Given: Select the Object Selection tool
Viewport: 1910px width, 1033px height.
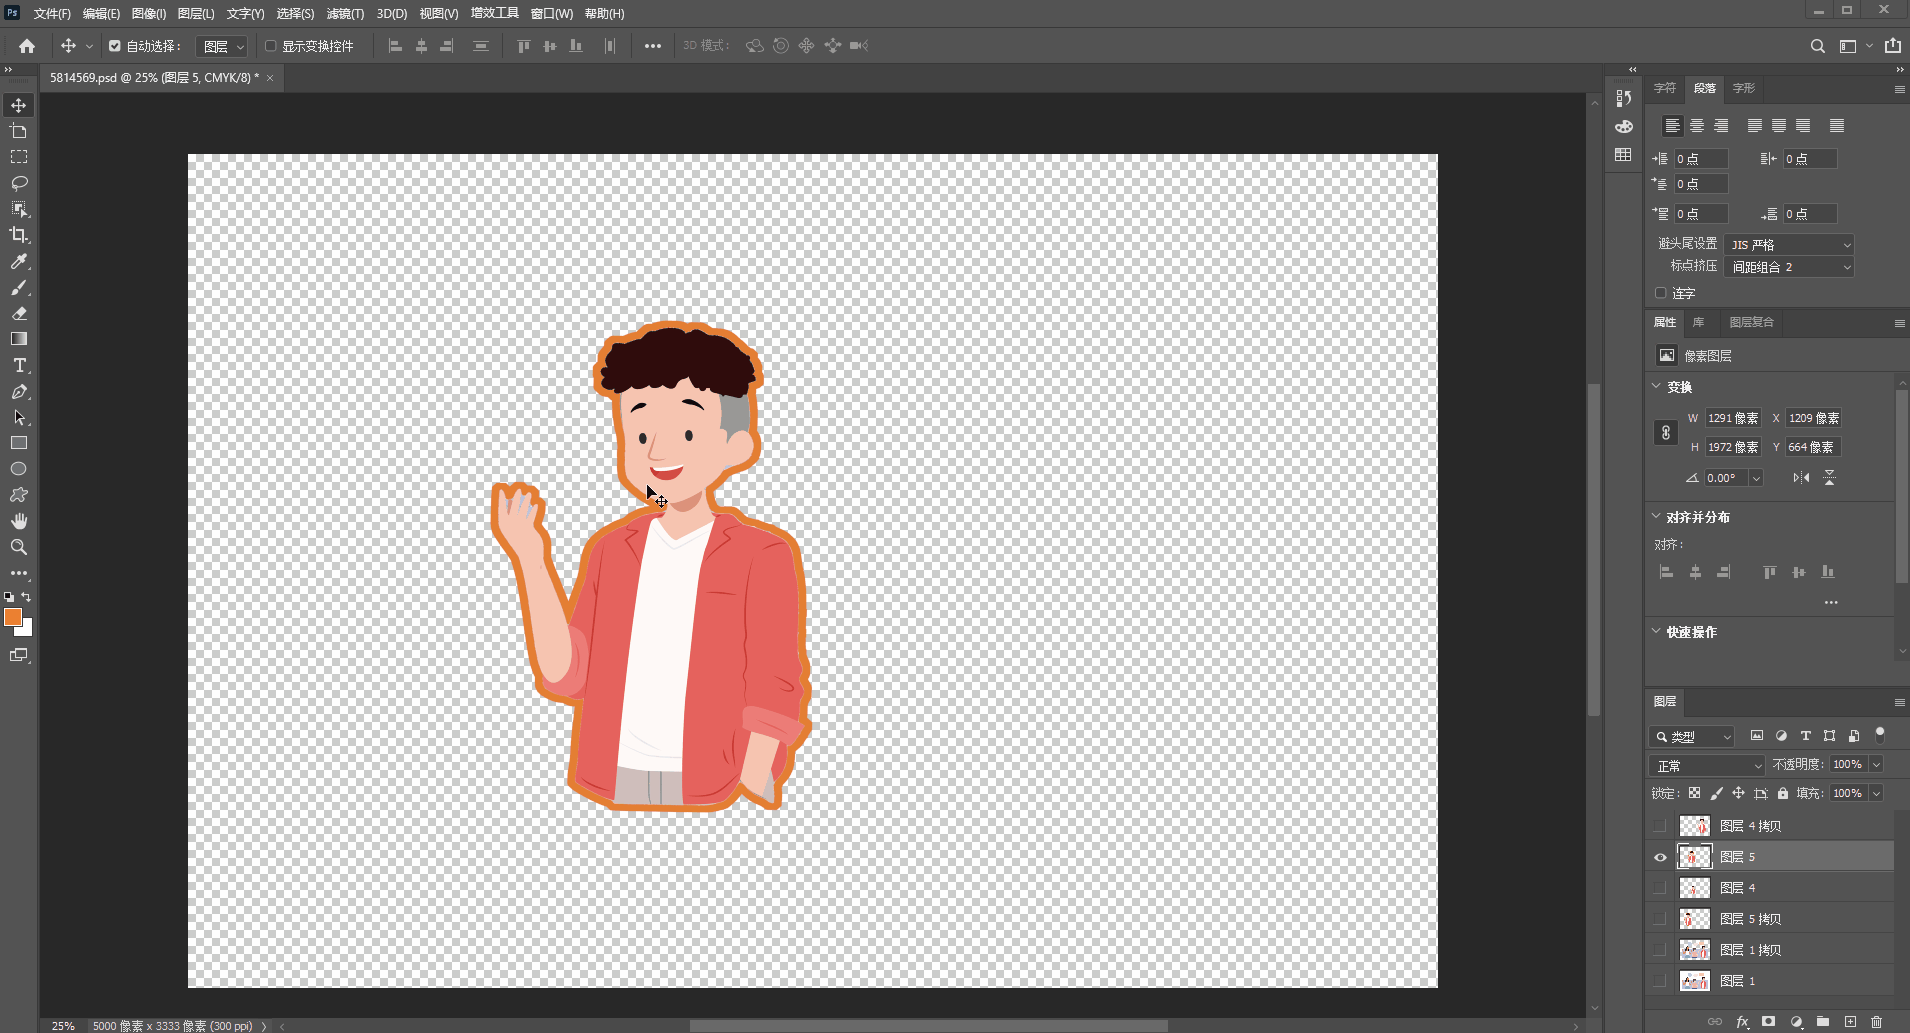Looking at the screenshot, I should (x=19, y=209).
